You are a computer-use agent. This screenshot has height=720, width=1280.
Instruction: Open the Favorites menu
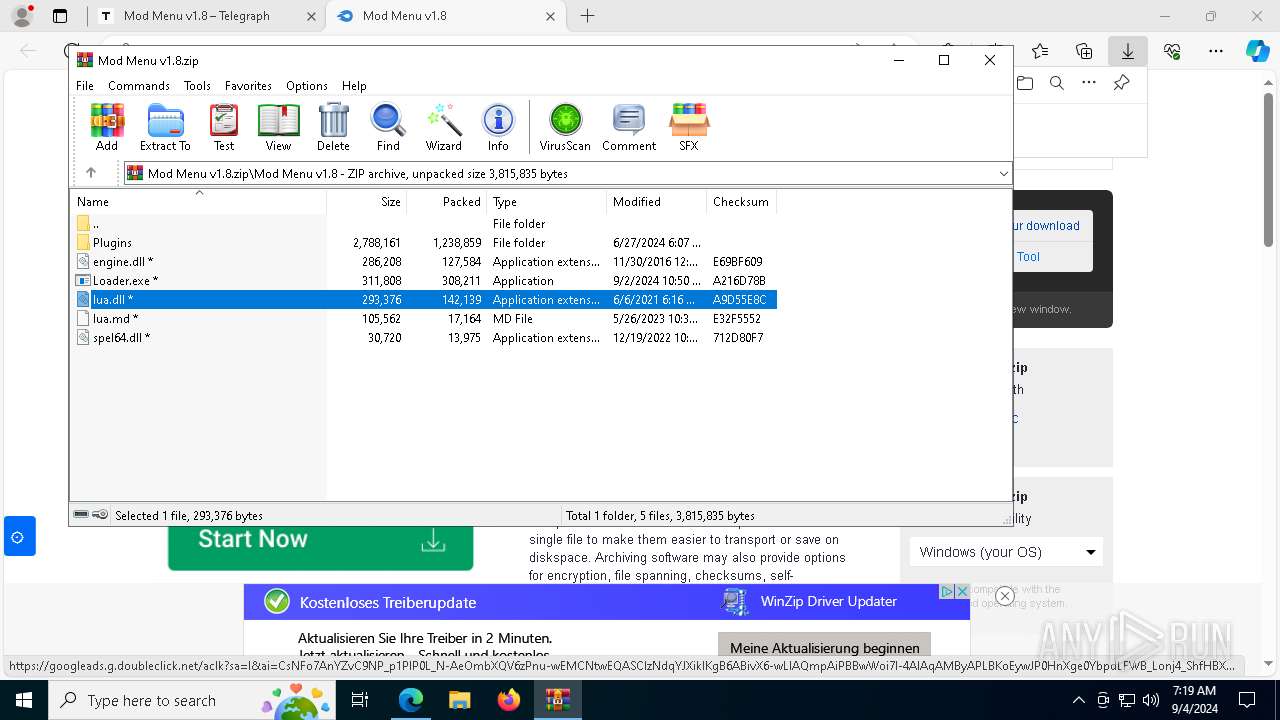(248, 86)
